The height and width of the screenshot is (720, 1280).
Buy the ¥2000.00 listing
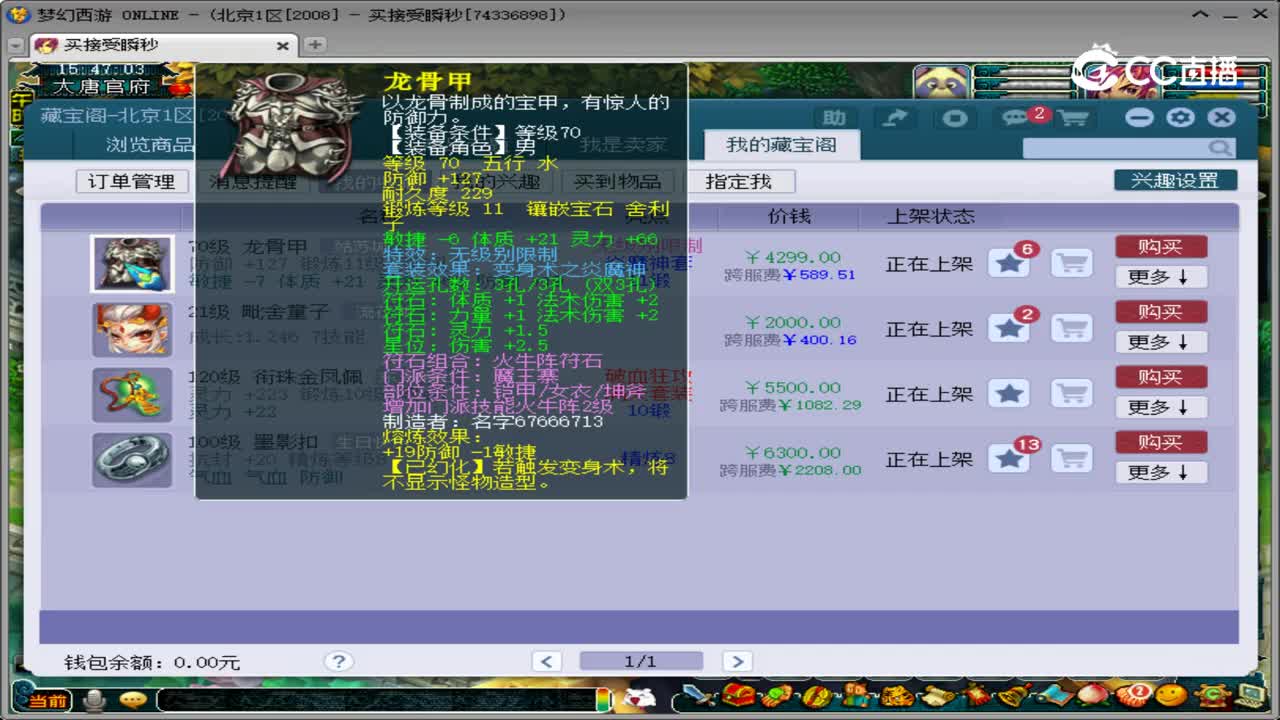tap(1161, 312)
